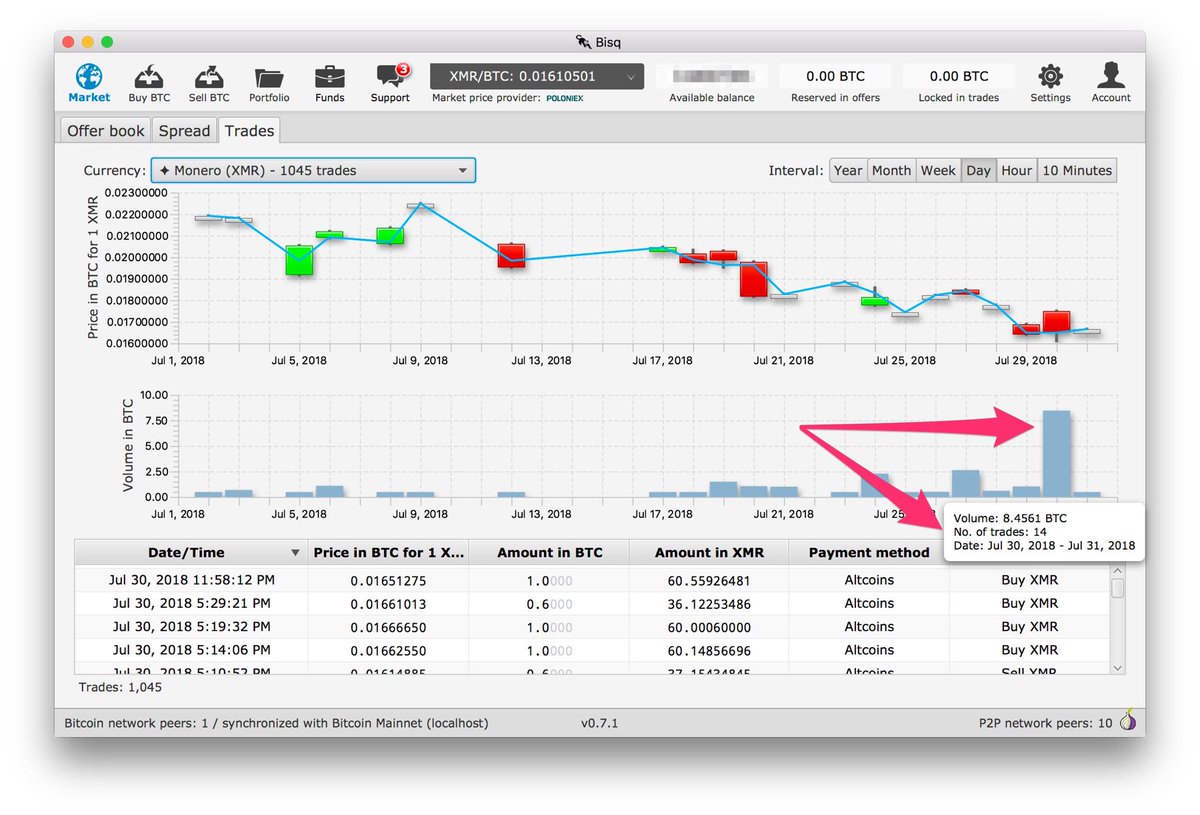The image size is (1200, 815).
Task: Select the Jul 30, 2018 5:14:06 PM row
Action: click(592, 650)
